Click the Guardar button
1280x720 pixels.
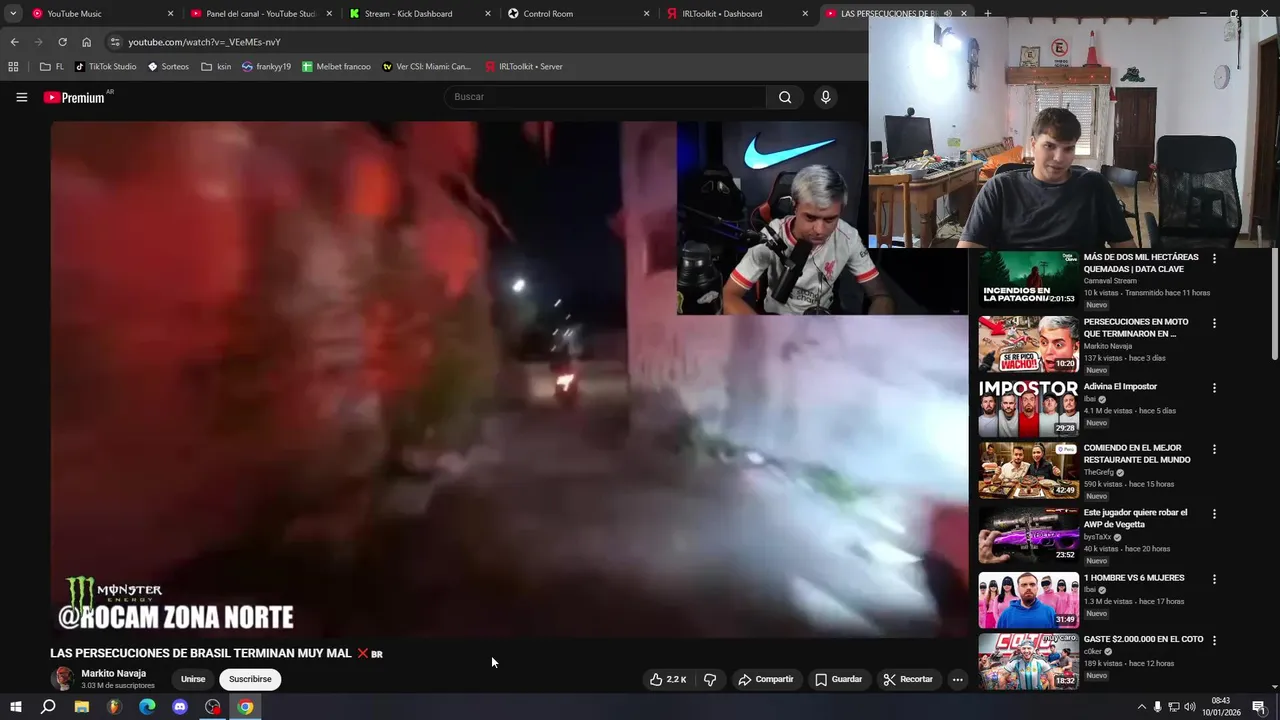point(838,679)
